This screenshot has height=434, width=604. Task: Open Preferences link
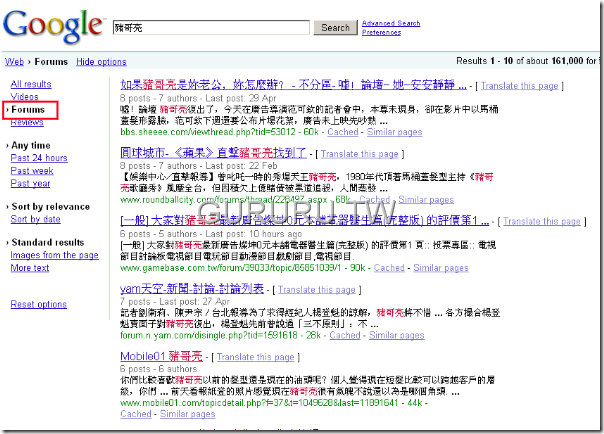pos(381,32)
